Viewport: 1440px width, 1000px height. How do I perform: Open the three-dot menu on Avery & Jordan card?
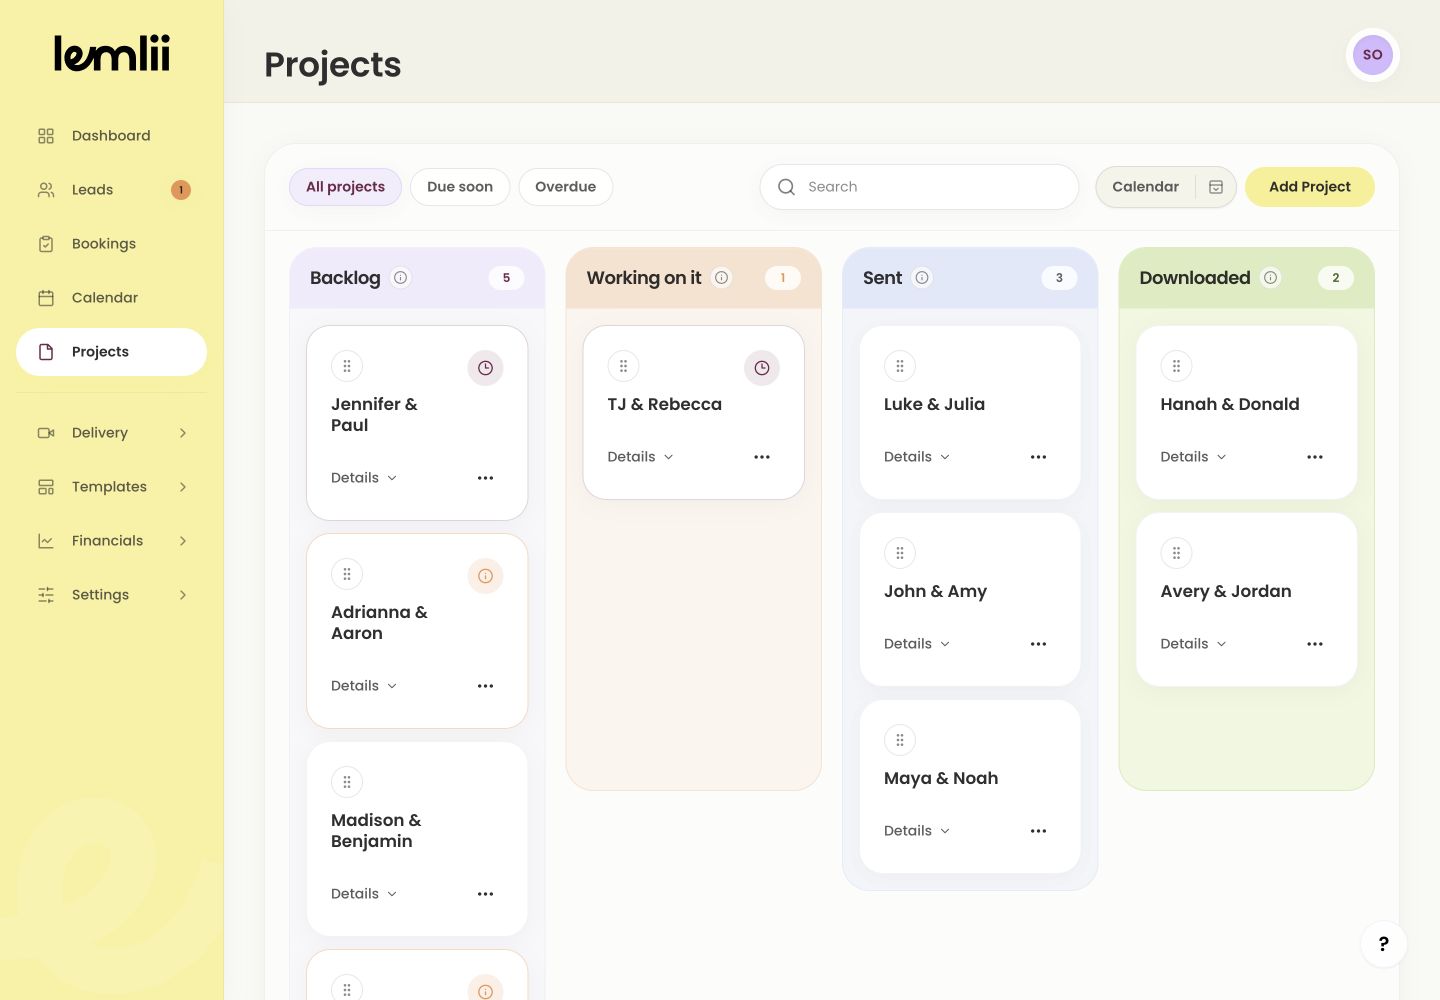1315,644
